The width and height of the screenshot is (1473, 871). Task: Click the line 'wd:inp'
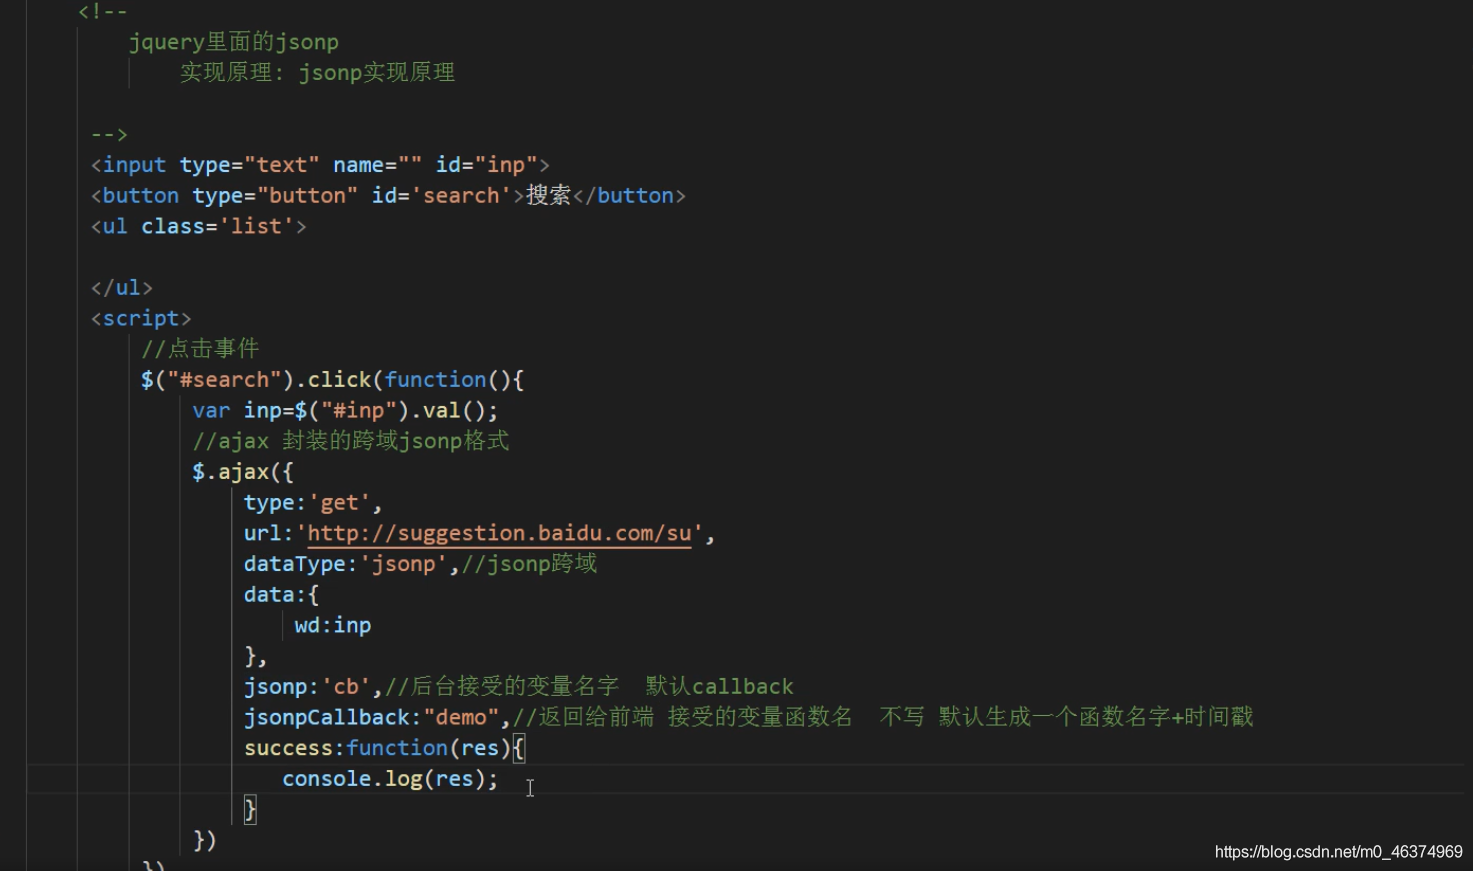(x=333, y=625)
